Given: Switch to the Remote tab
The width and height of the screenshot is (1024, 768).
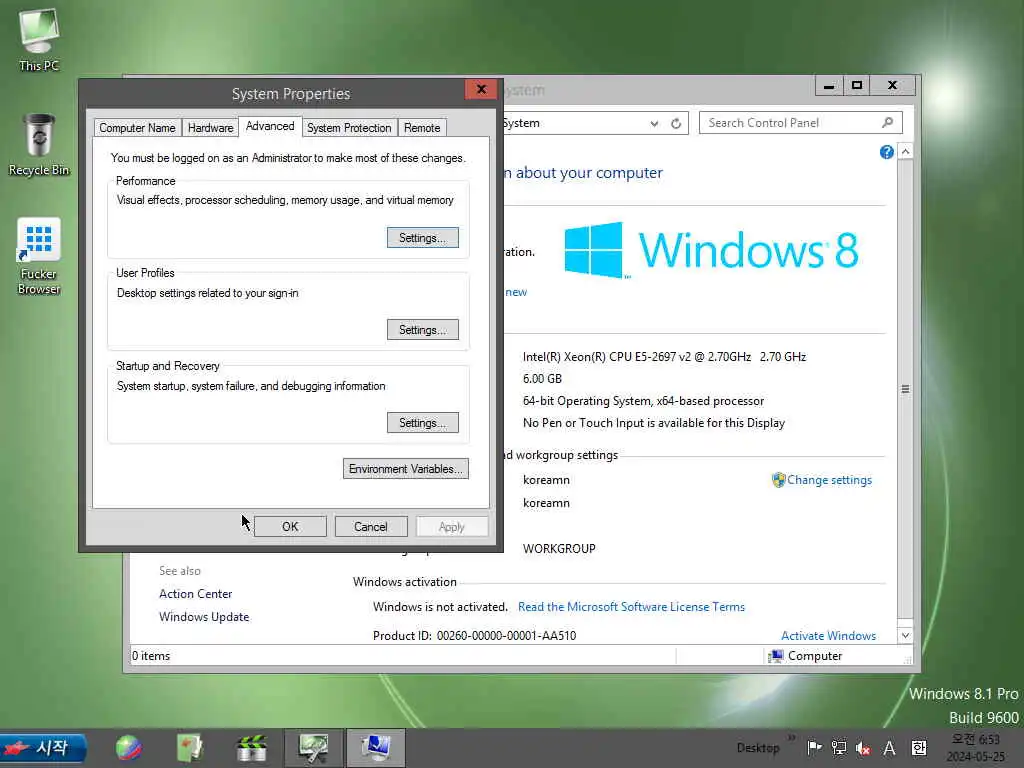Looking at the screenshot, I should [422, 128].
